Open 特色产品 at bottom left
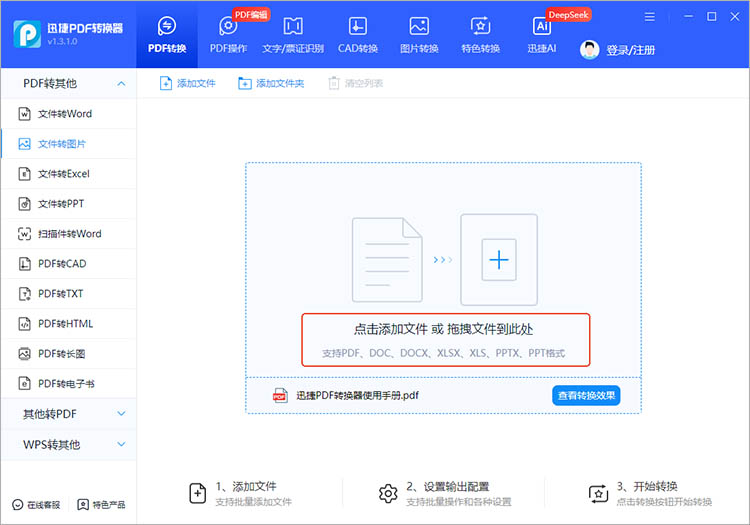Screen dimensions: 750x525 pos(101,505)
